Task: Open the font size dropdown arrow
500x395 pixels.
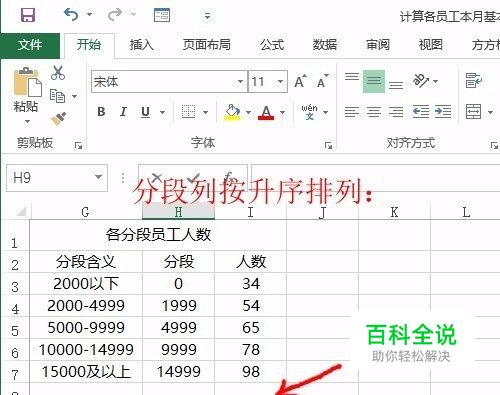Action: (x=281, y=81)
